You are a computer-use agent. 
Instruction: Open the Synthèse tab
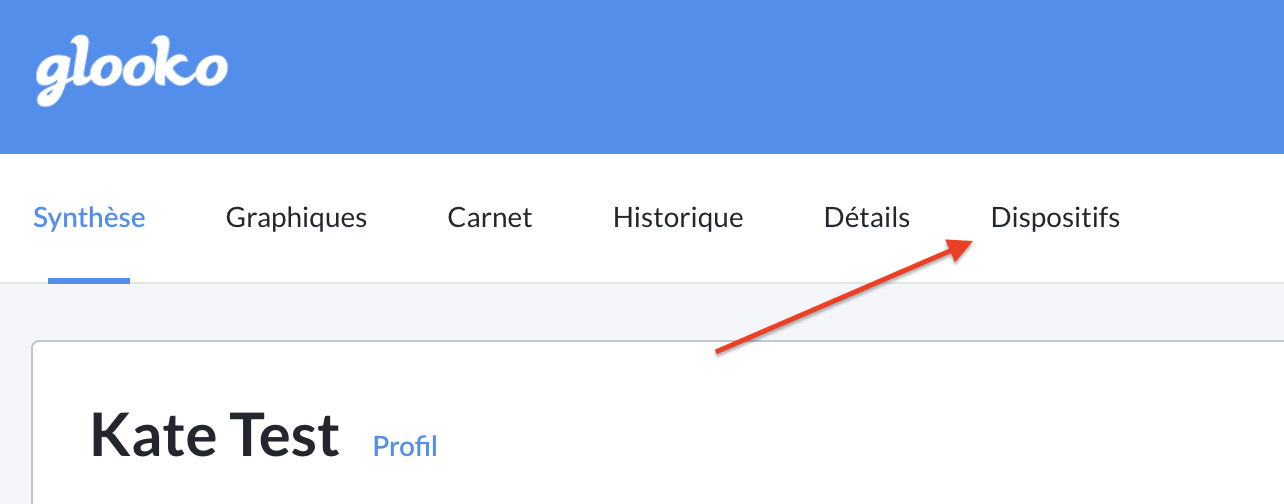(89, 217)
